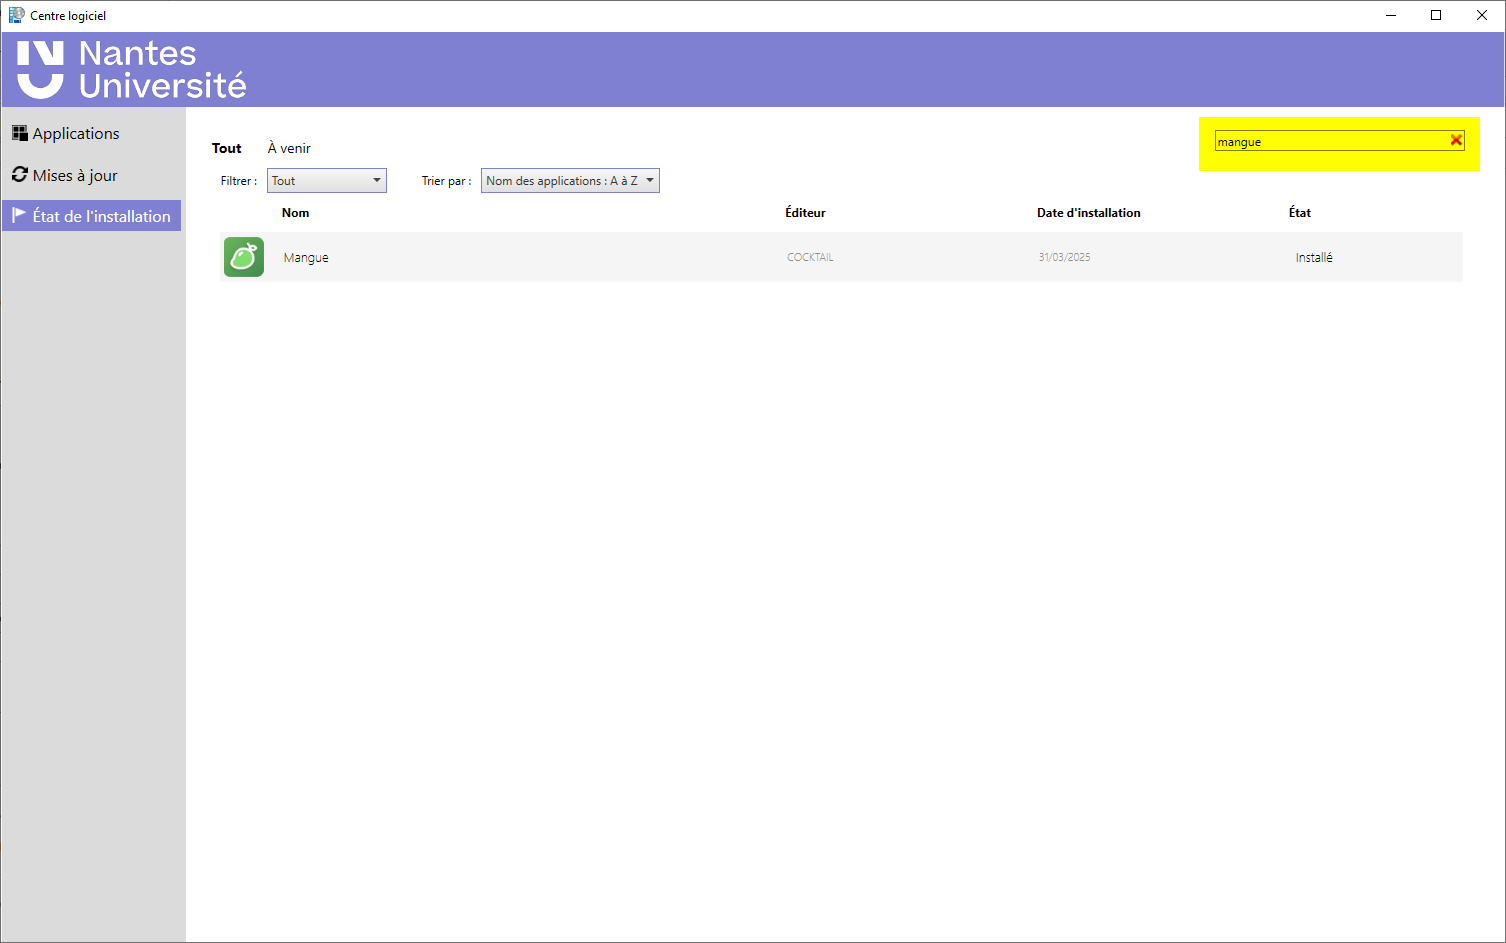Change sorting with the Nom des applications combo box
Viewport: 1506px width, 943px height.
[570, 180]
